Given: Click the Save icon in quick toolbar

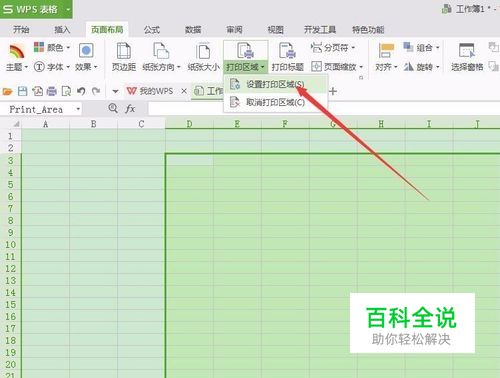Looking at the screenshot, I should pos(22,91).
